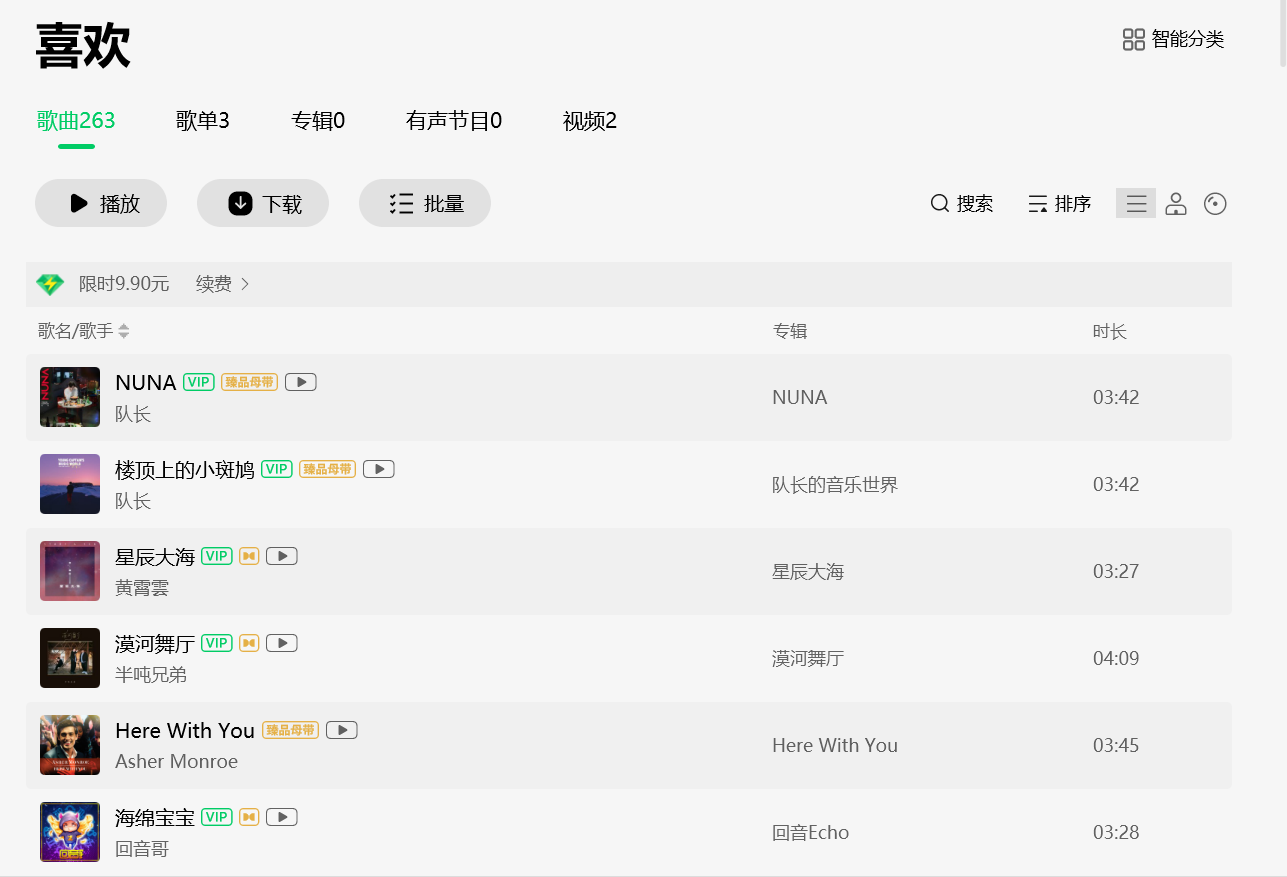Click the Here With You cover thumbnail

(x=70, y=745)
